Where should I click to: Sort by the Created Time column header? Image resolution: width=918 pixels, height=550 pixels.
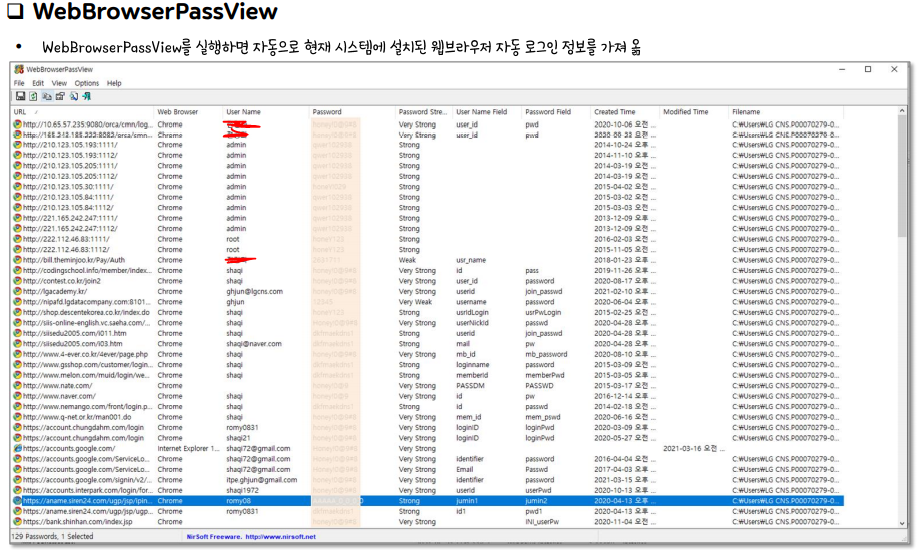click(x=625, y=112)
